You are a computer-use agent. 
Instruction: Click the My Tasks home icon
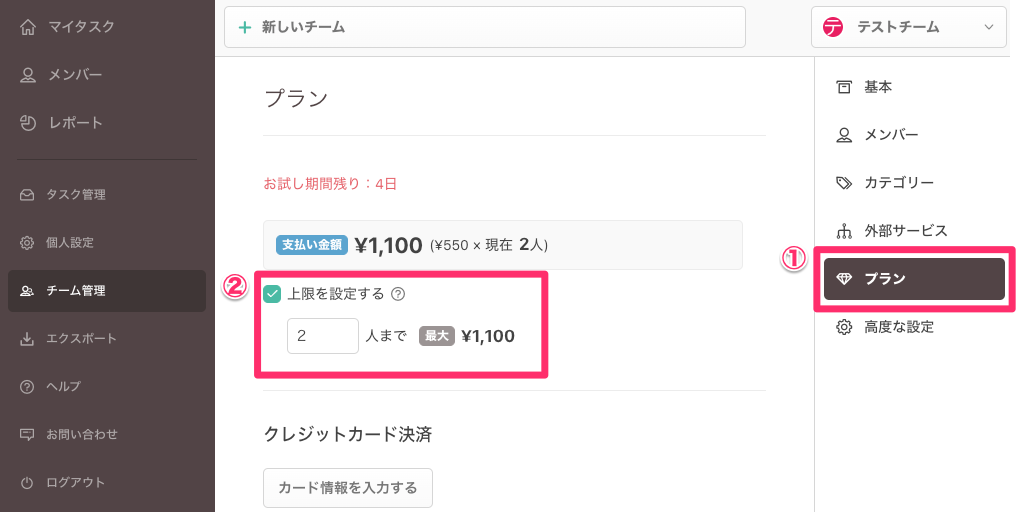[28, 27]
